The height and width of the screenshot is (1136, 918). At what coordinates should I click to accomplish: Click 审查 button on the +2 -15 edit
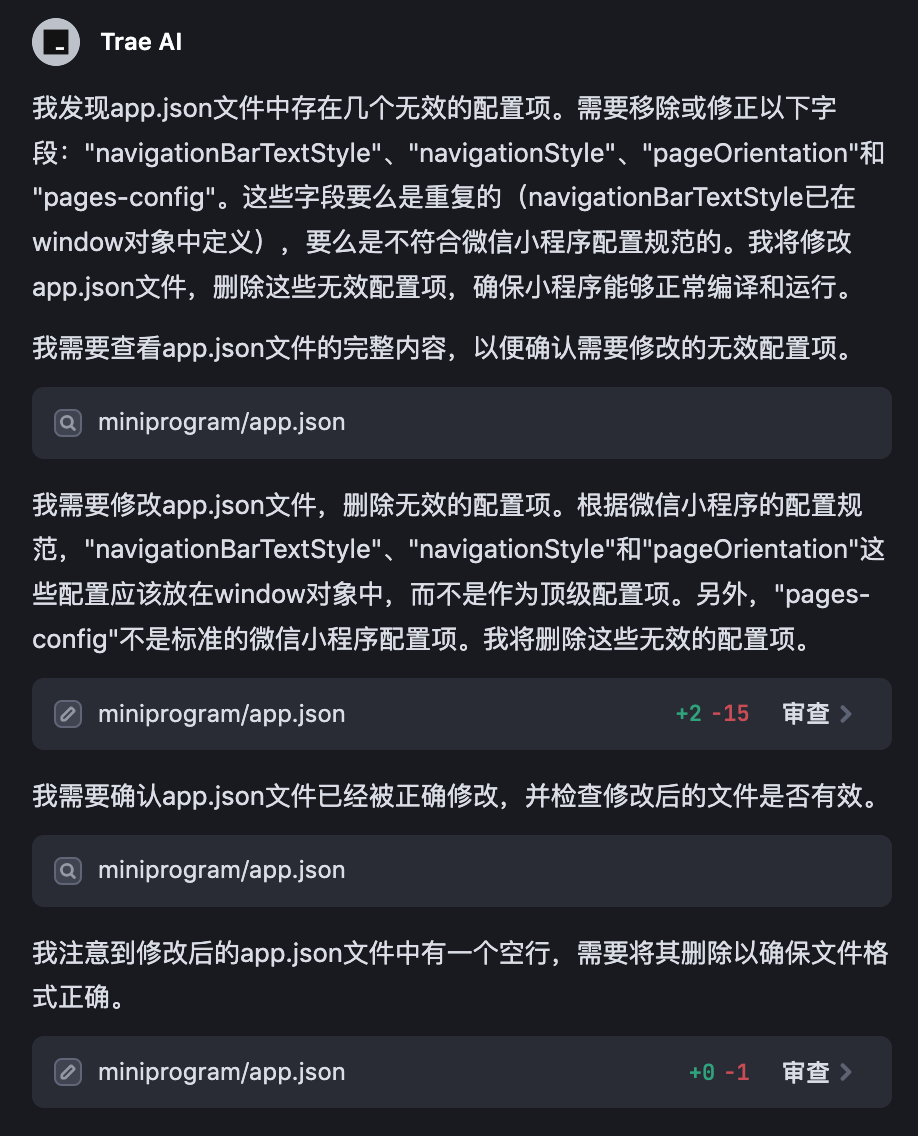[806, 714]
